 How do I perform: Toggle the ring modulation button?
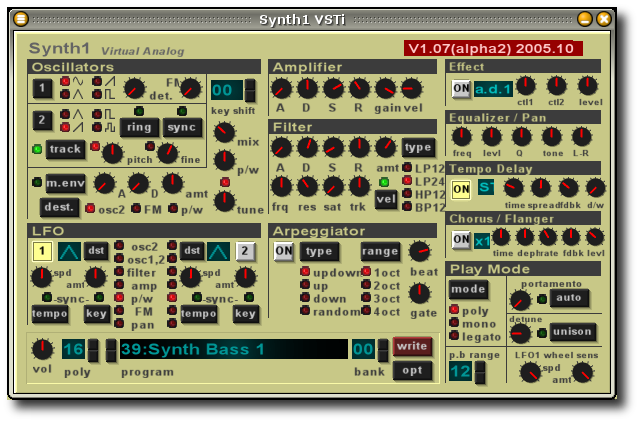tap(139, 127)
